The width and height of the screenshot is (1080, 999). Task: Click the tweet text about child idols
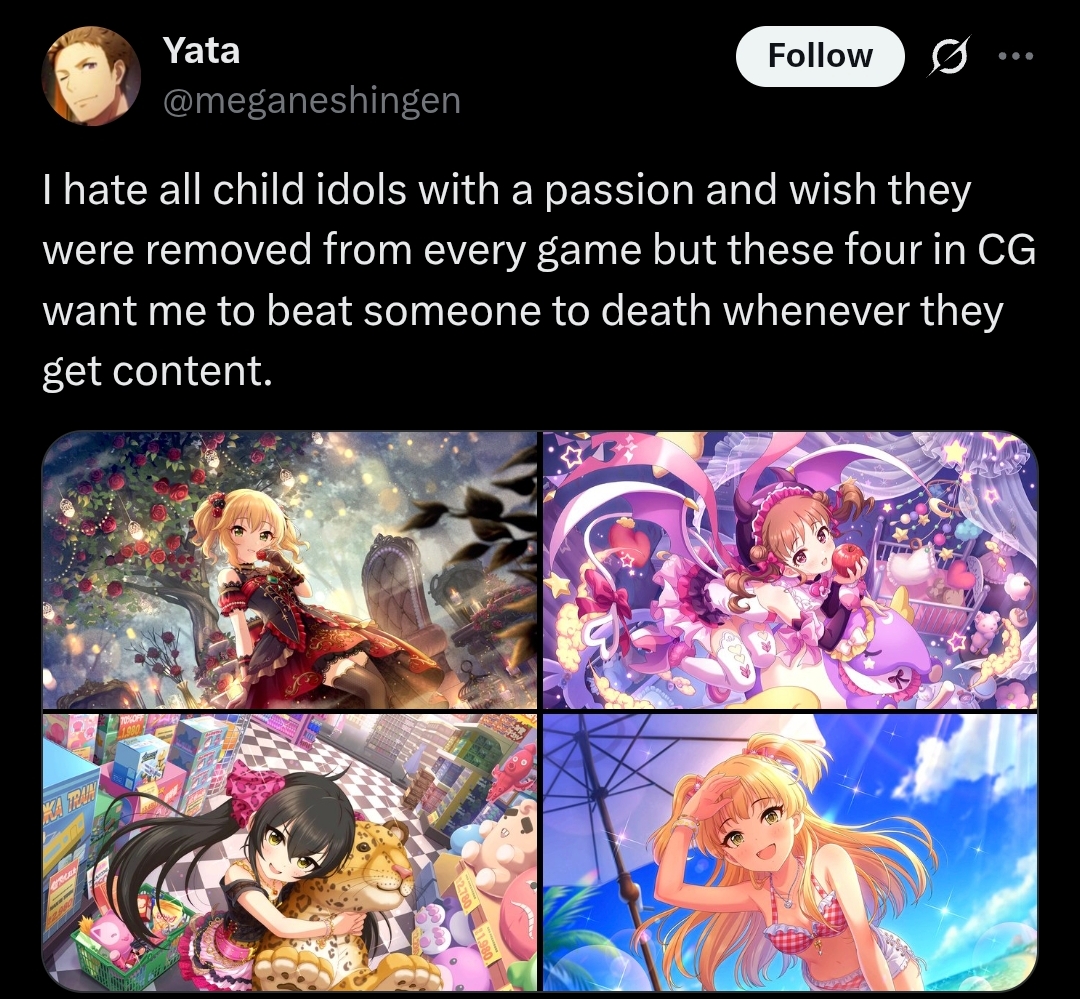[539, 280]
